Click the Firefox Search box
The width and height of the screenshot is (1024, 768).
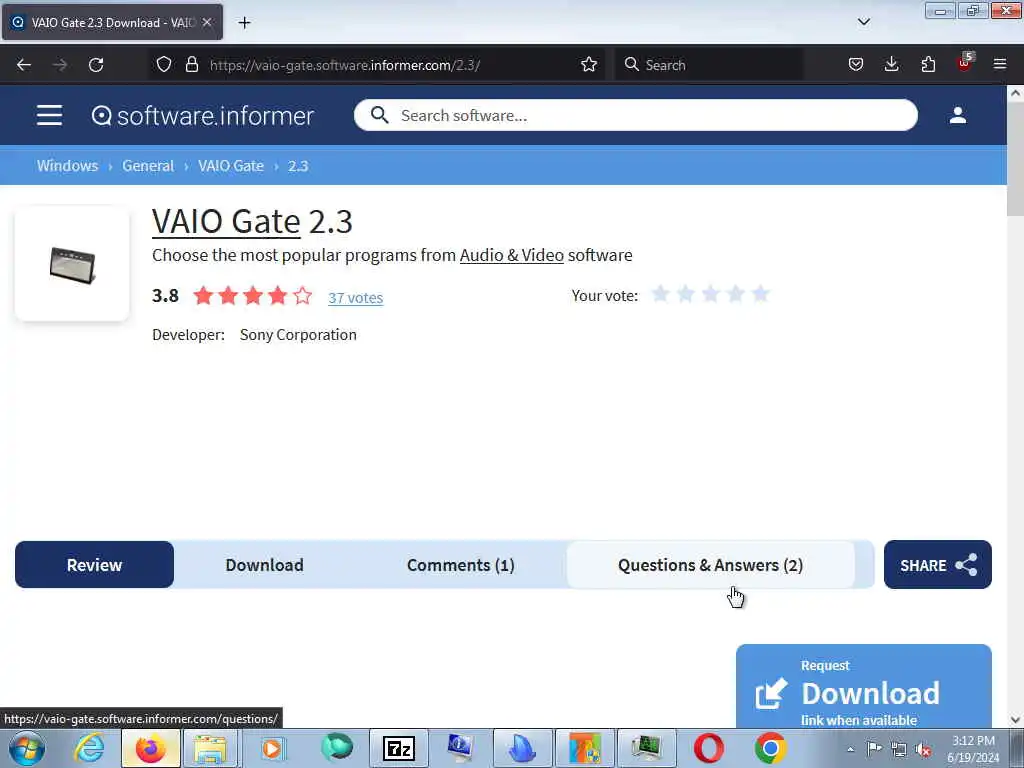(x=709, y=65)
